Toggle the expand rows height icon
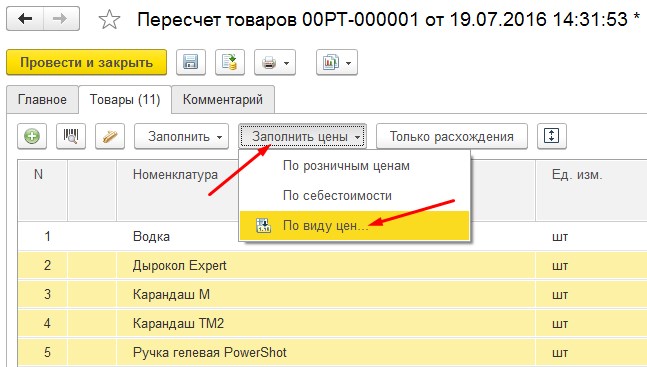This screenshot has width=647, height=367. pos(552,136)
